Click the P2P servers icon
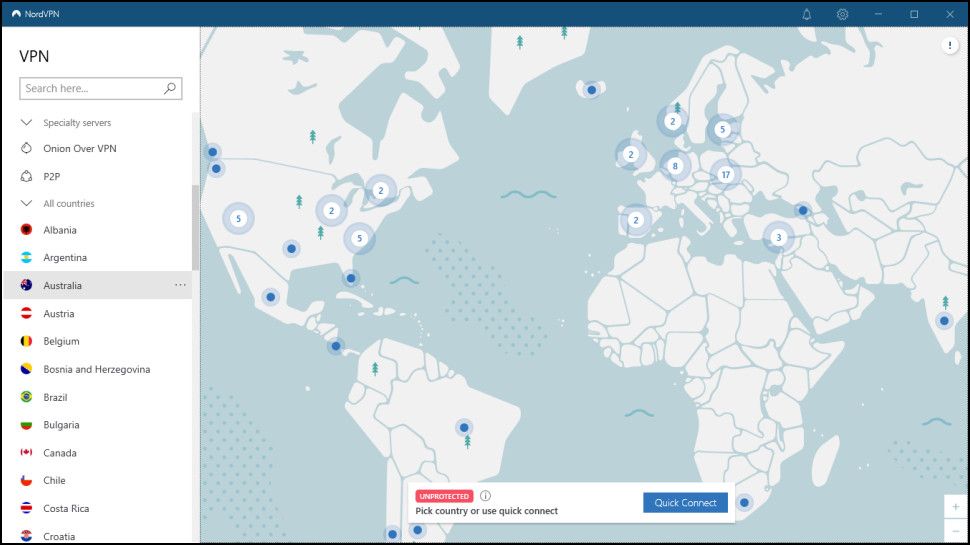The height and width of the screenshot is (545, 970). pos(26,176)
